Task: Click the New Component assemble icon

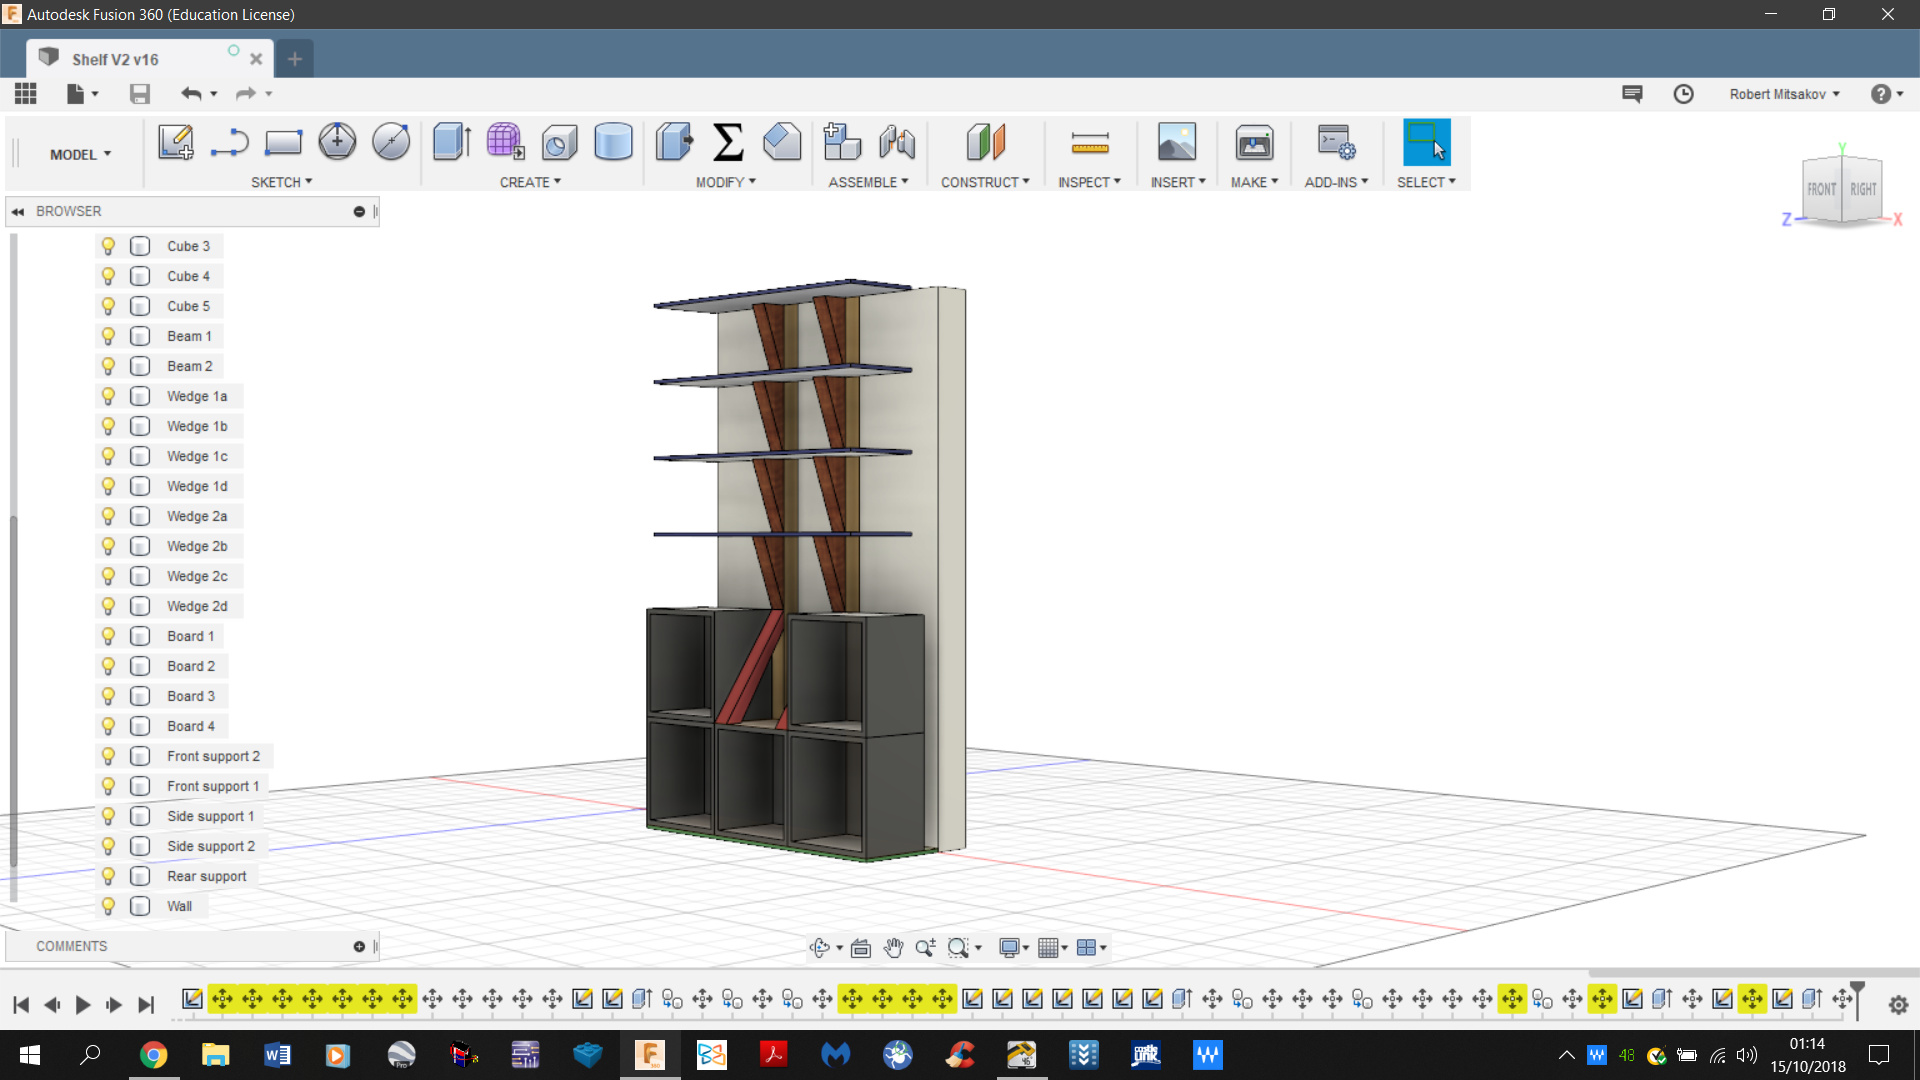Action: (x=842, y=142)
